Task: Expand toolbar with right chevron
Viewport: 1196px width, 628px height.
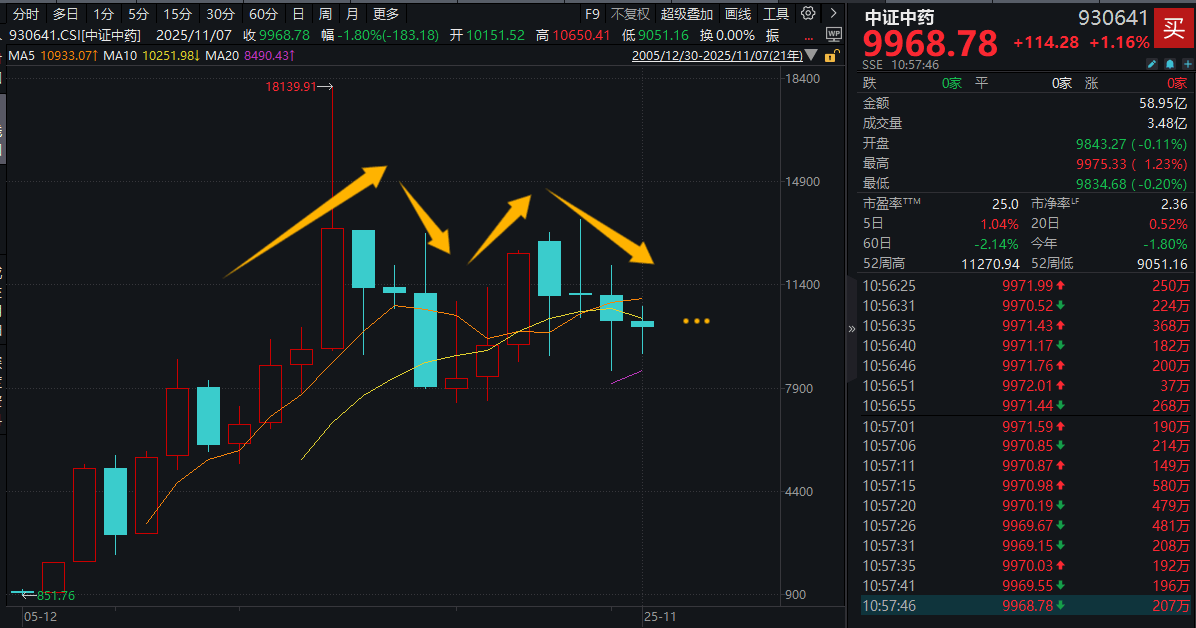Action: pos(834,14)
